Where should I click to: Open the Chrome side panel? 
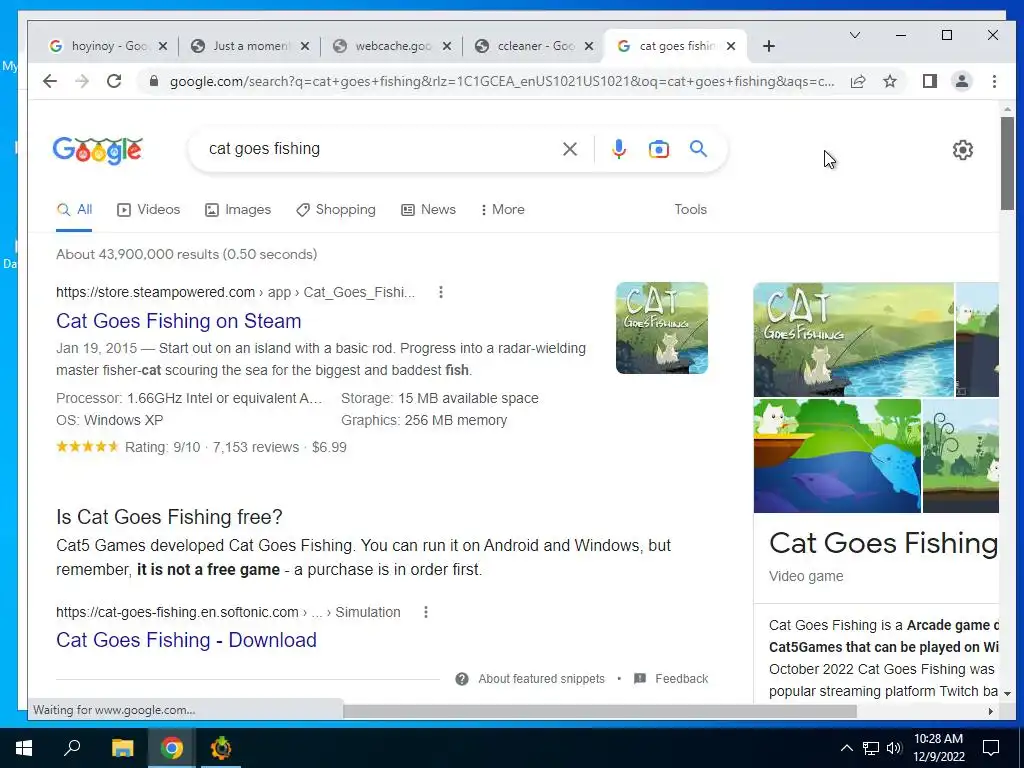click(x=929, y=81)
